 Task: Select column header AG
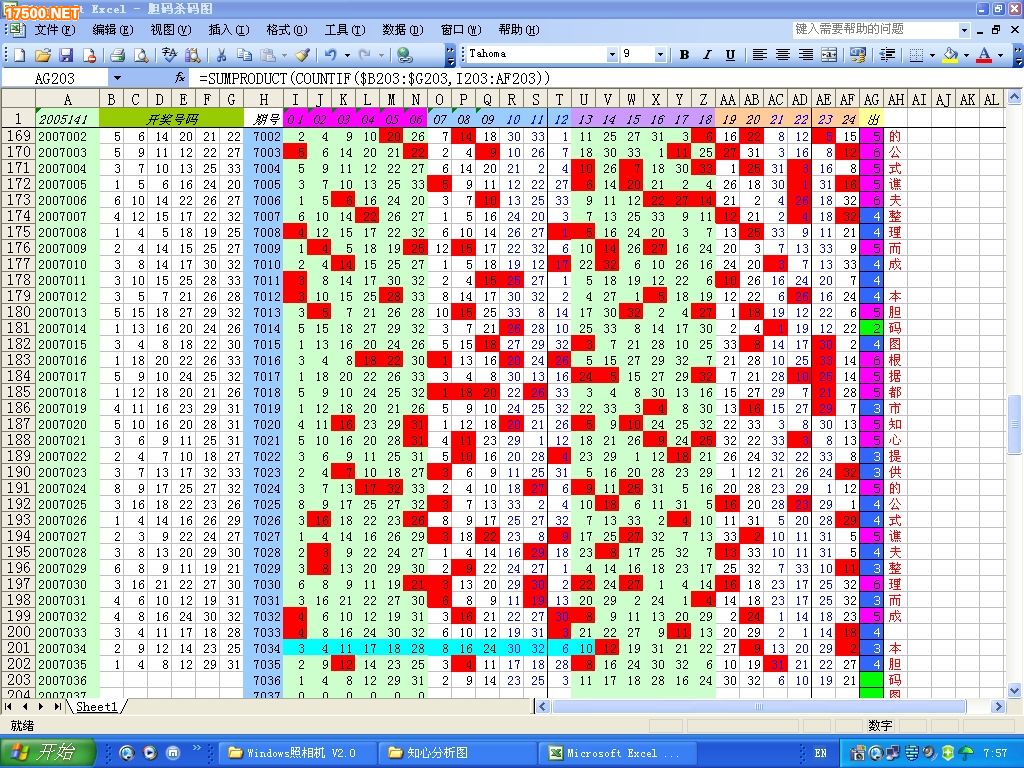871,99
